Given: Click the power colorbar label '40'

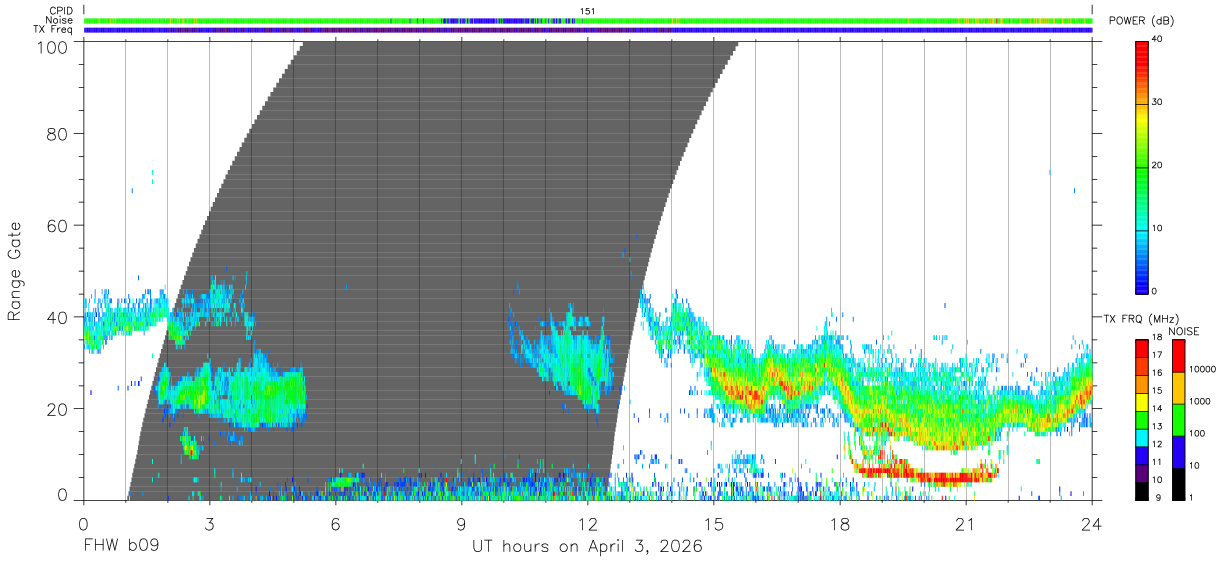Looking at the screenshot, I should point(1159,40).
